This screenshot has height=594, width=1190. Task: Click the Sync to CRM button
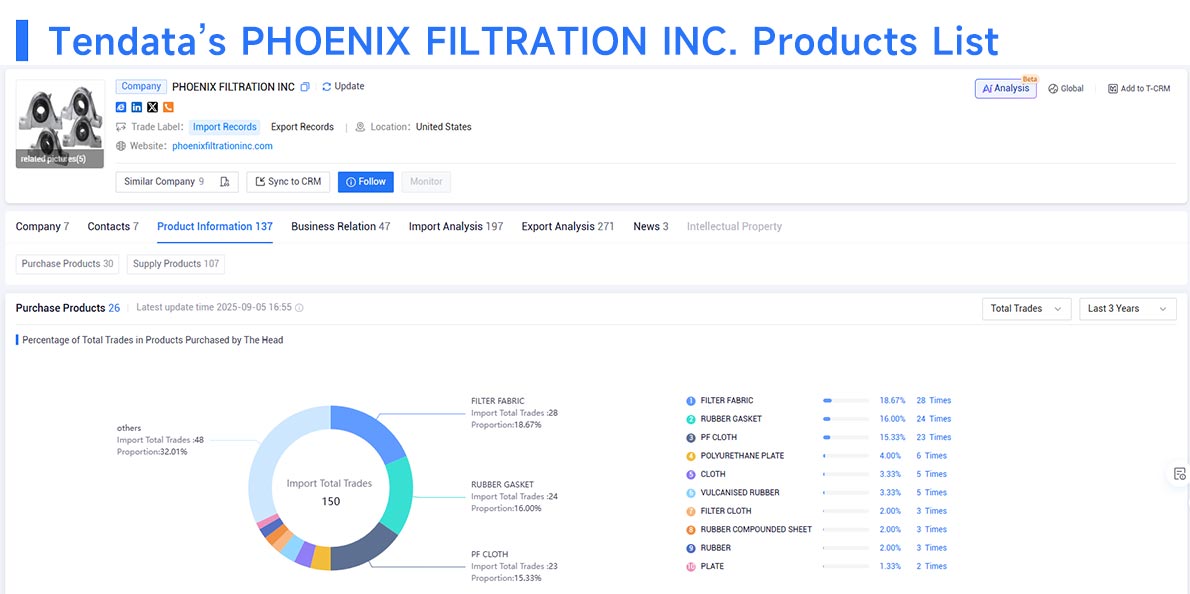pos(288,182)
